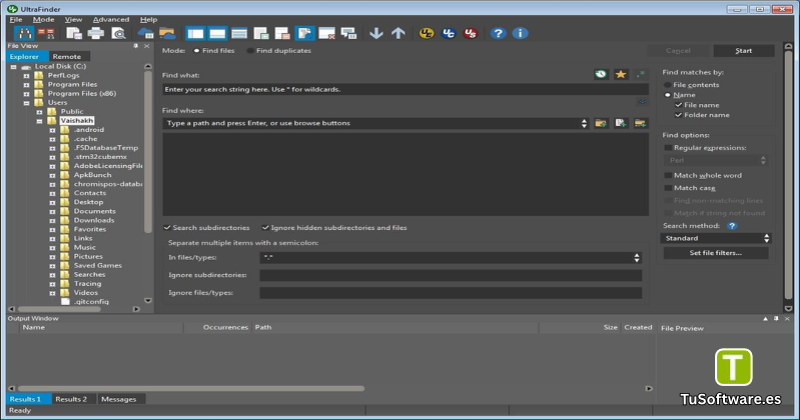Toggle Ignore hidden subdirectories and files

point(265,228)
